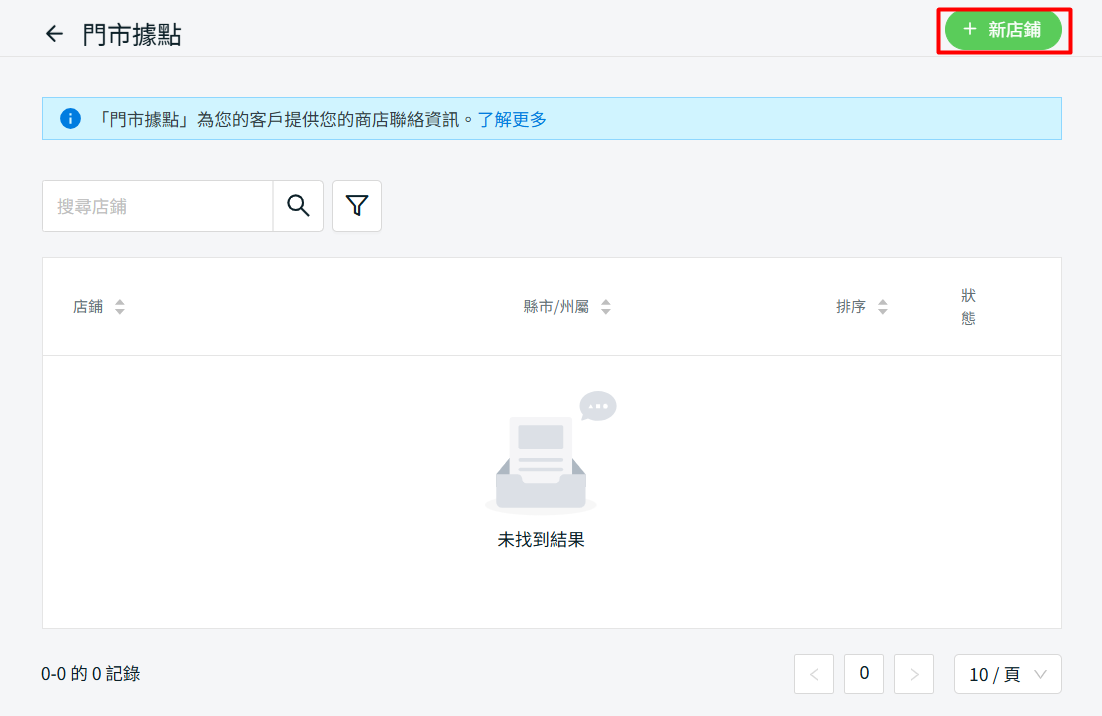Click the magnifying glass search button

click(298, 206)
